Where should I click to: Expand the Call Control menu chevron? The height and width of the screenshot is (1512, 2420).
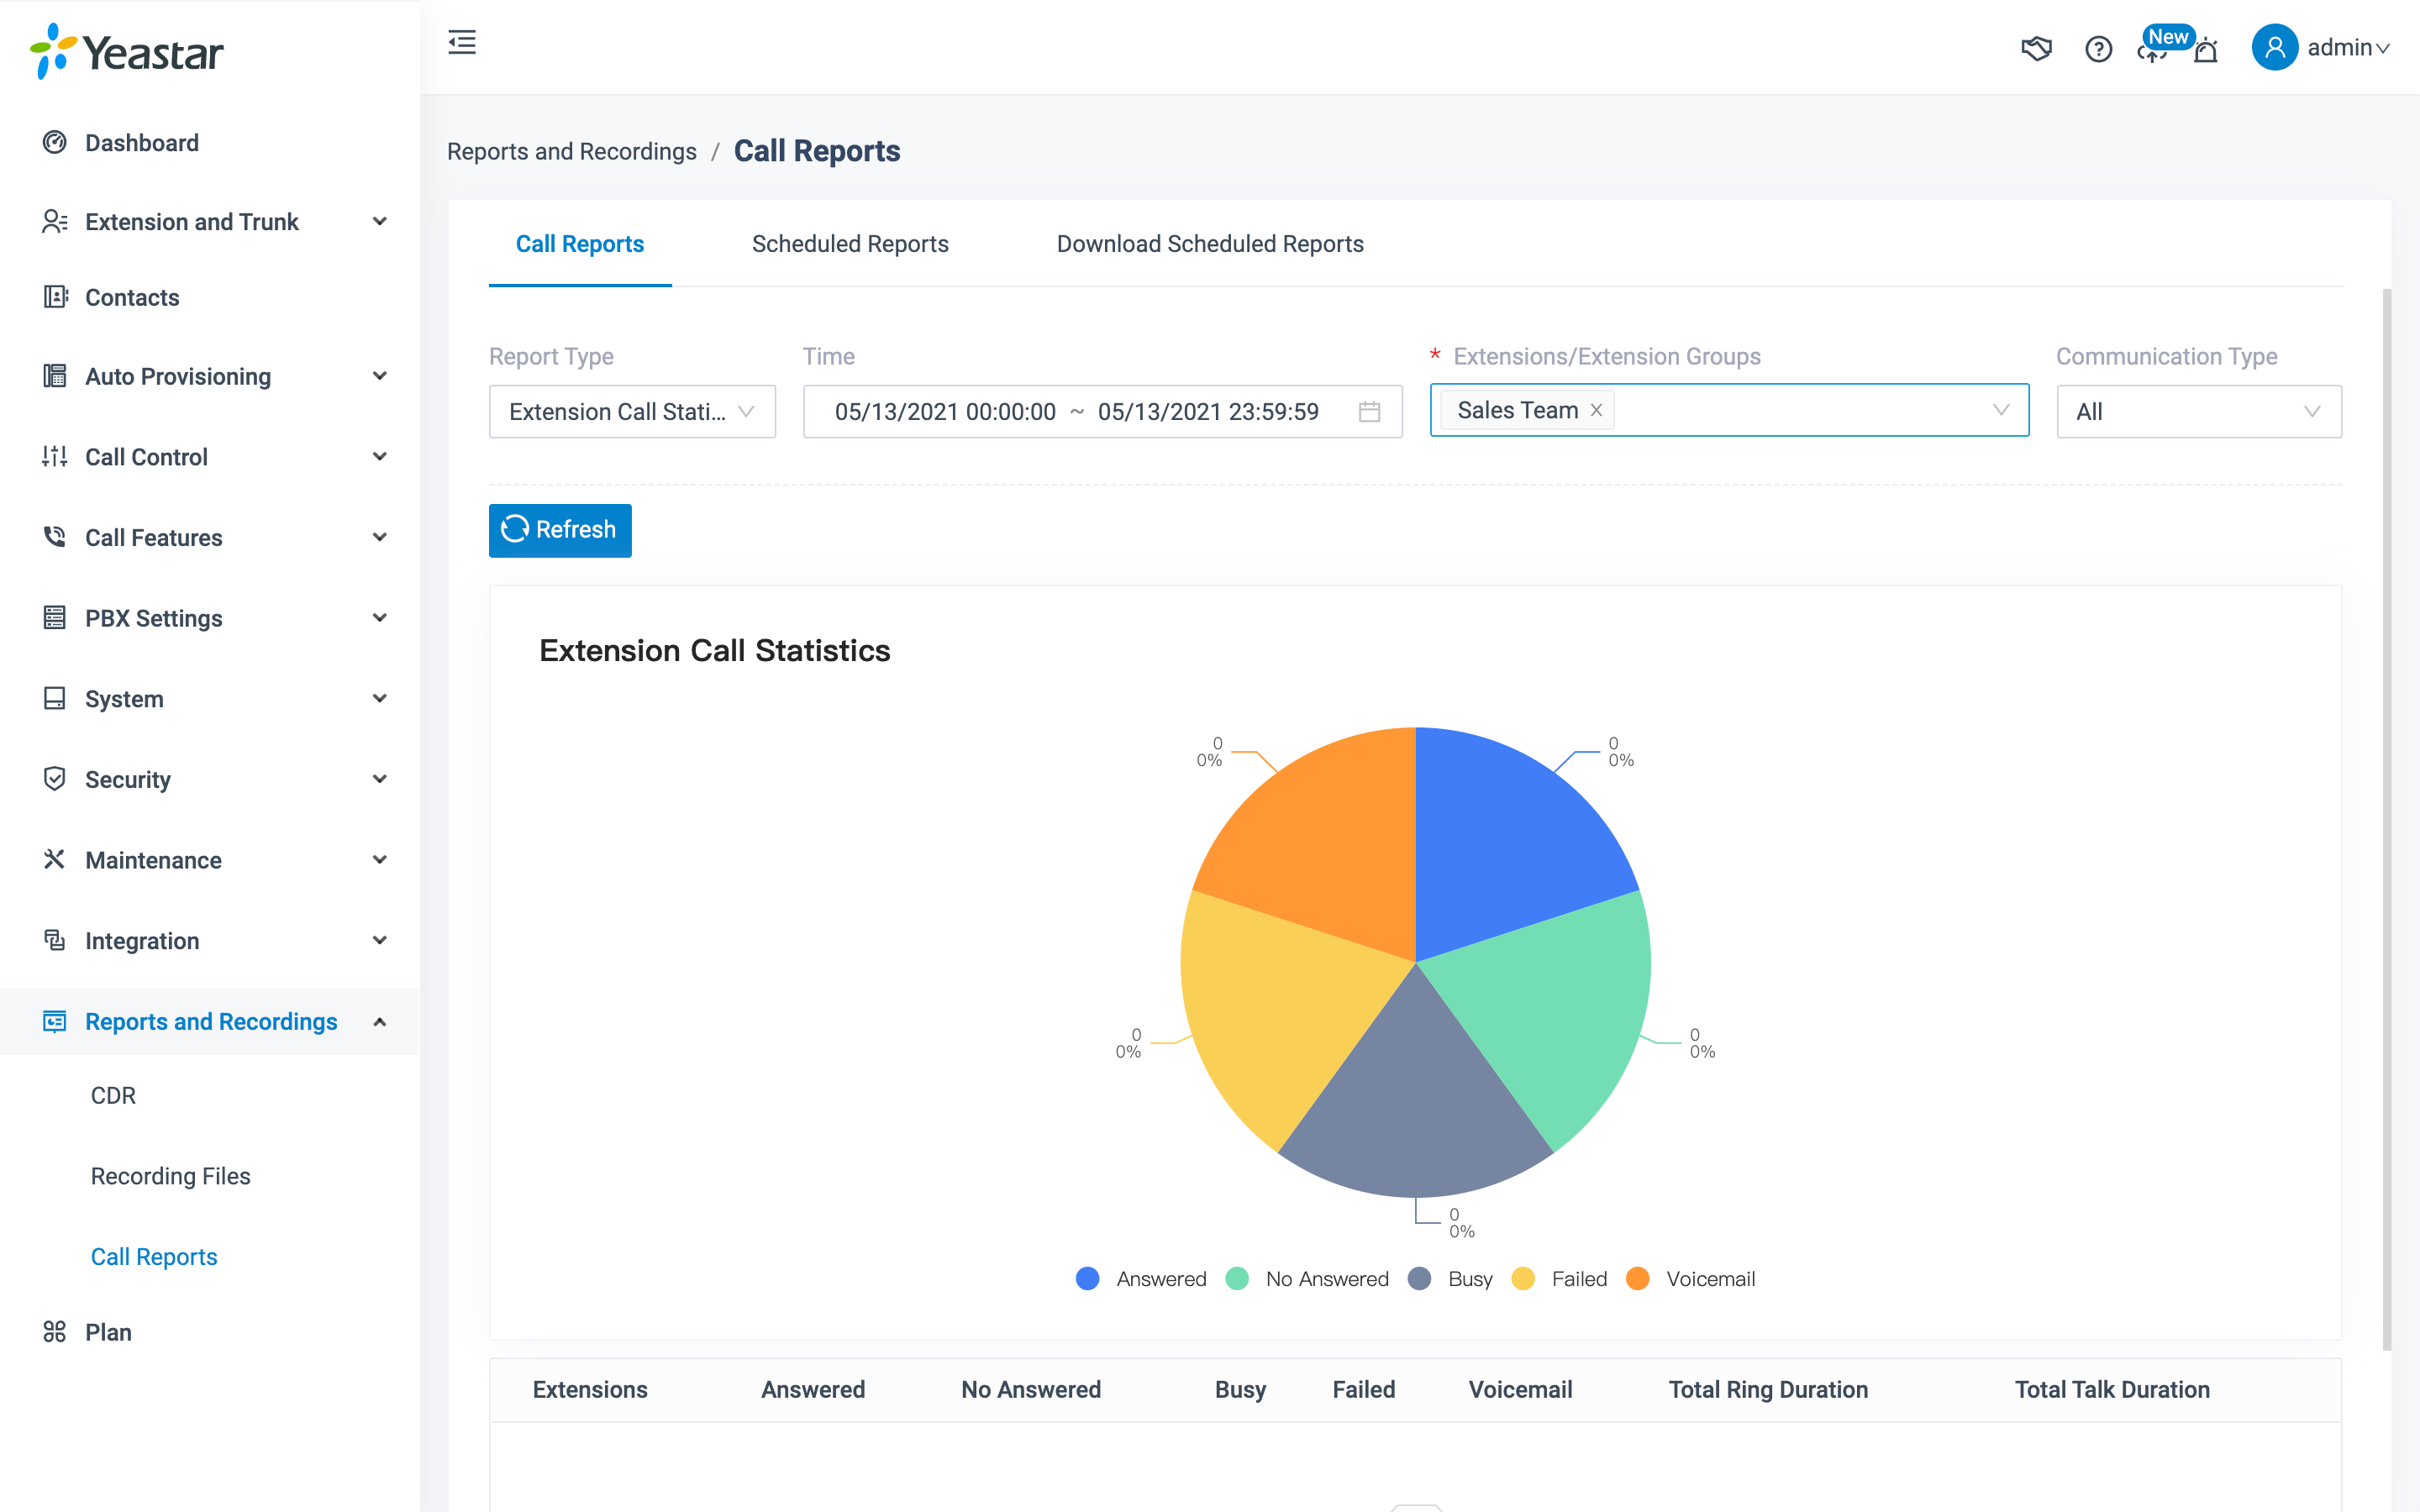(x=380, y=456)
